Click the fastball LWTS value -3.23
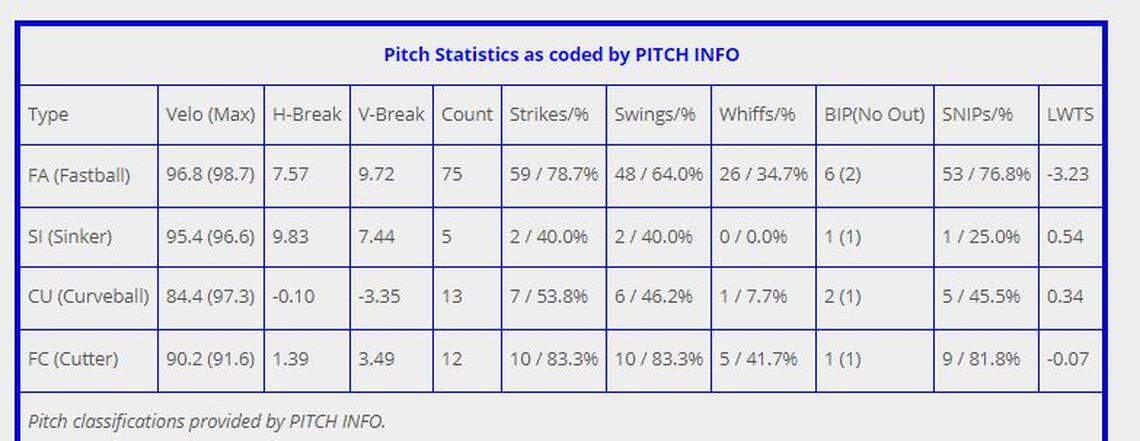 (x=1069, y=175)
